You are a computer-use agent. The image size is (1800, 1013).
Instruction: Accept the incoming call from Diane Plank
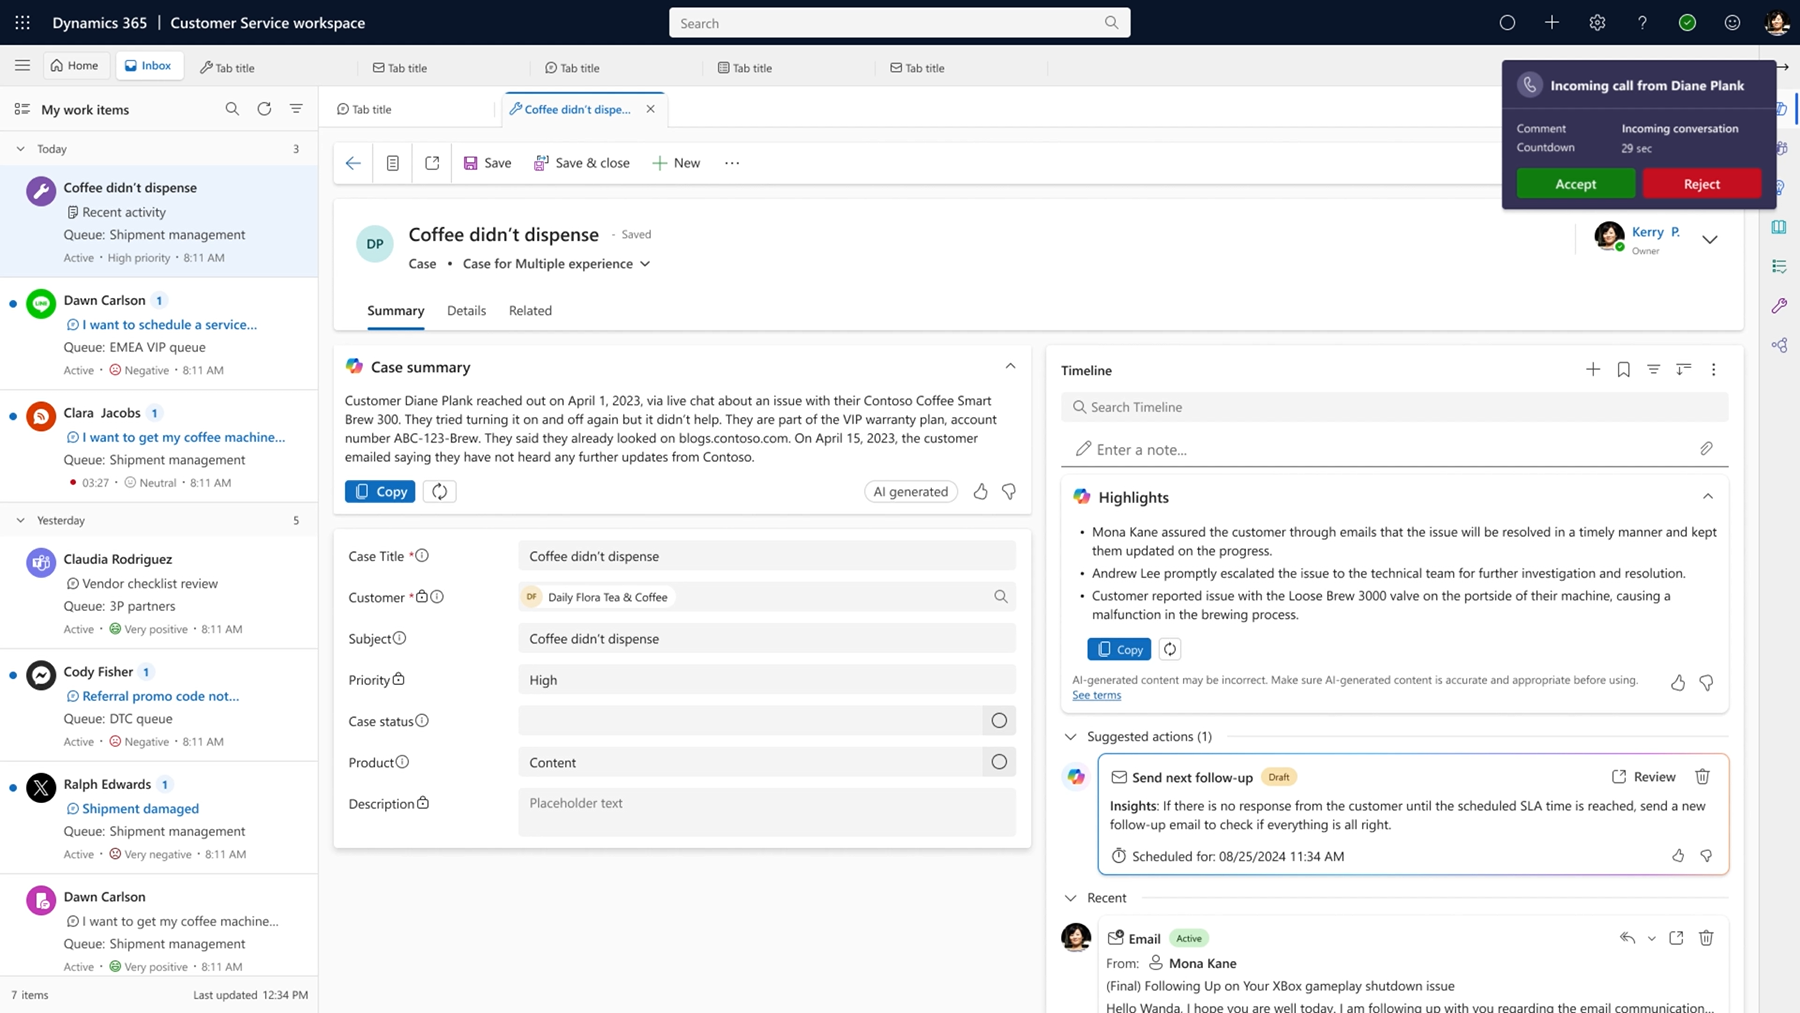click(1575, 184)
